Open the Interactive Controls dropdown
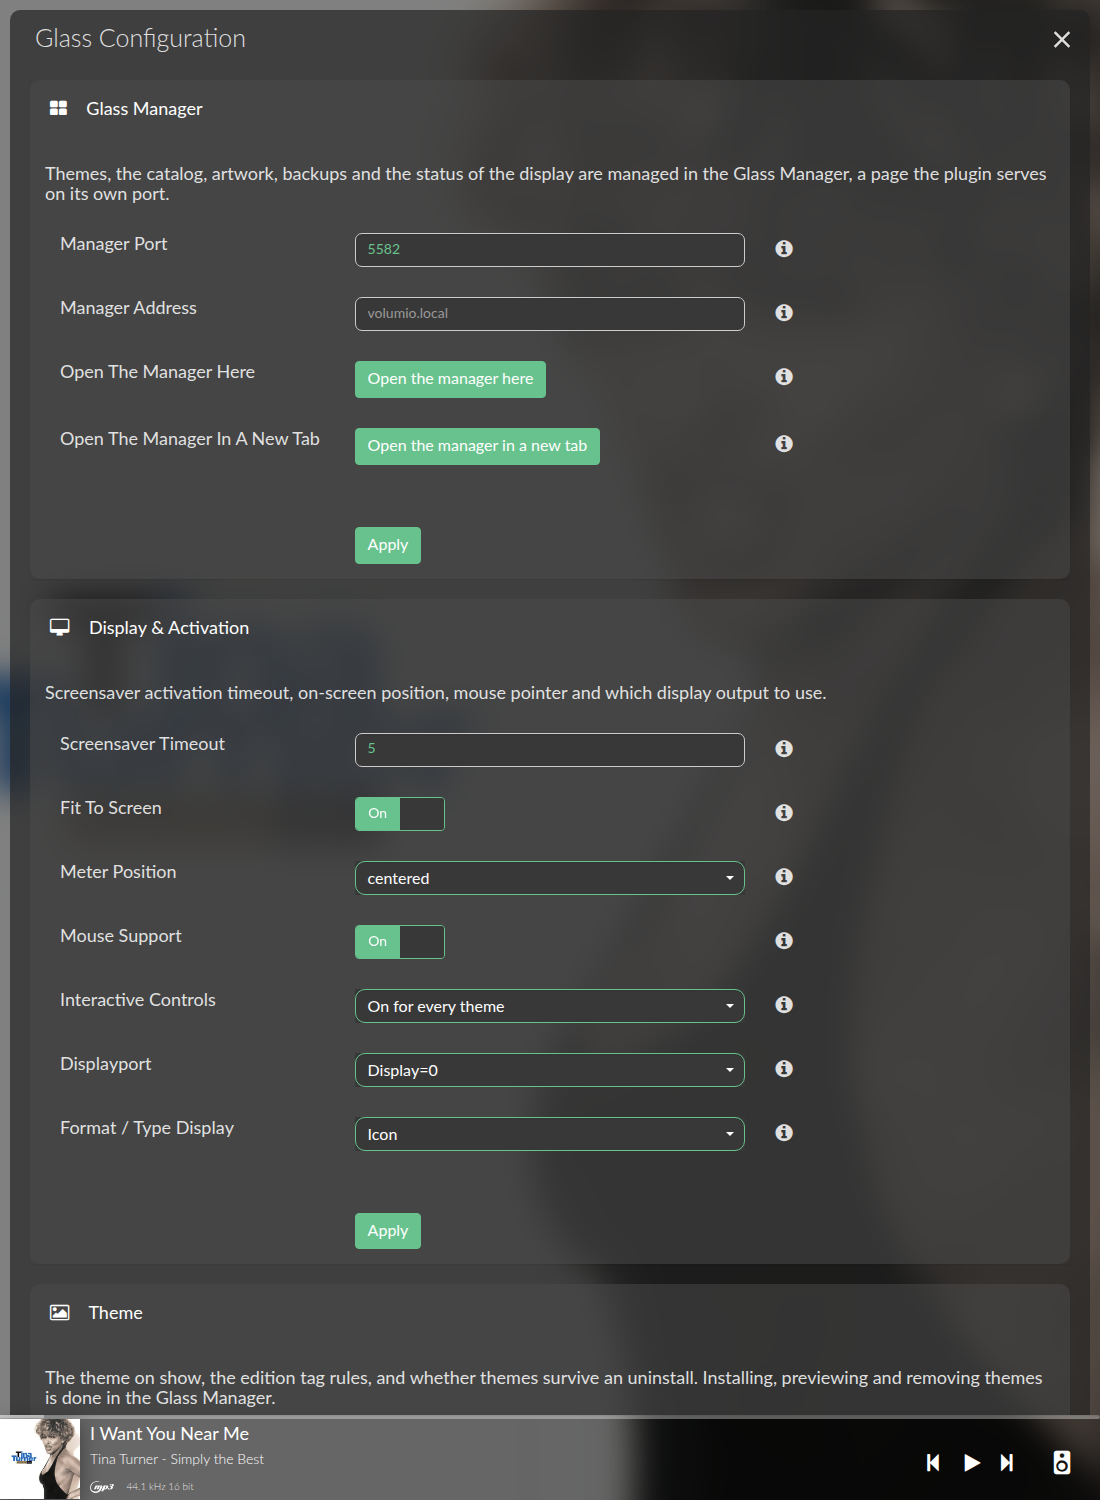The height and width of the screenshot is (1500, 1100). (x=550, y=1006)
